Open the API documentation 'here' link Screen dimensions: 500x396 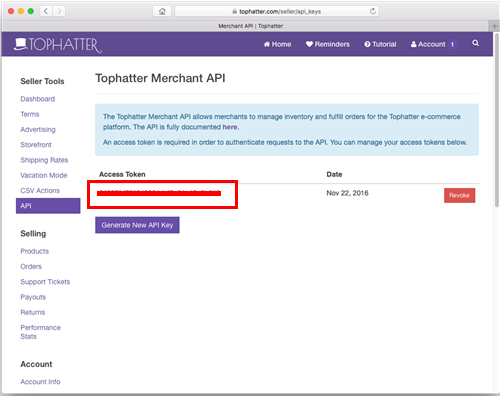230,127
